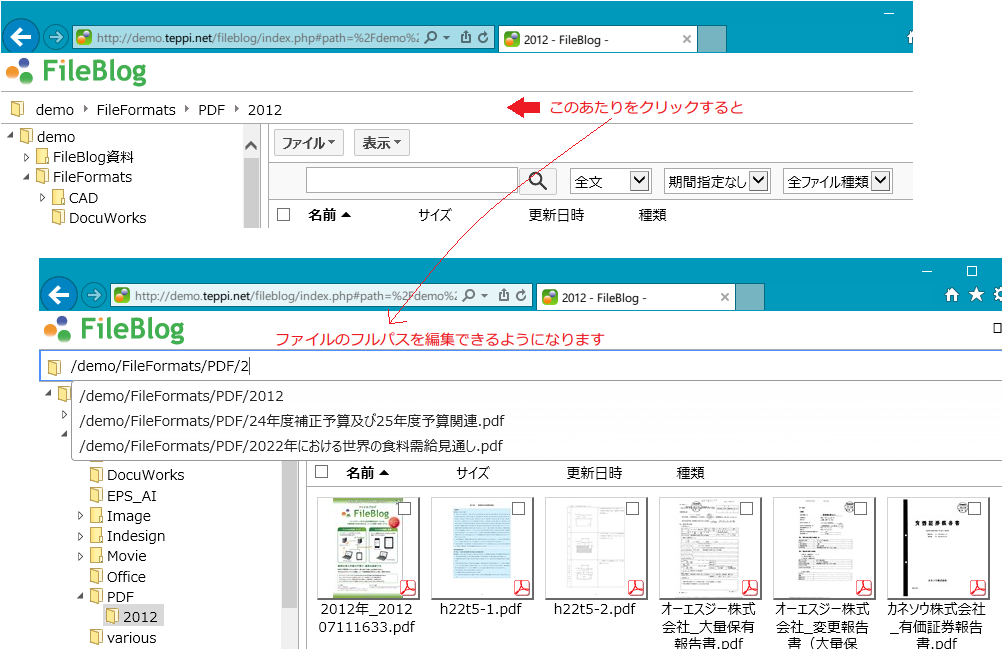Open the 2012年_201207111633.pdf thumbnail
Screen dimensions: 1002x655
pyautogui.click(x=368, y=548)
